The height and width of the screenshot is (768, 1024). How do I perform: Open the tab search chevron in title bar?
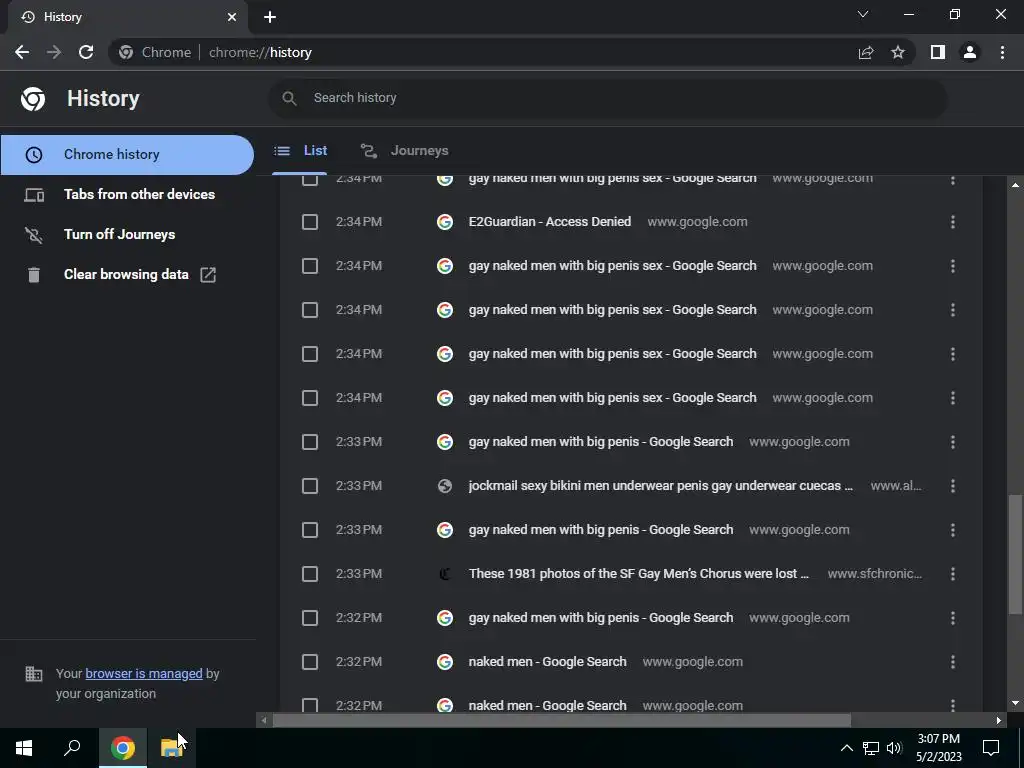point(863,14)
